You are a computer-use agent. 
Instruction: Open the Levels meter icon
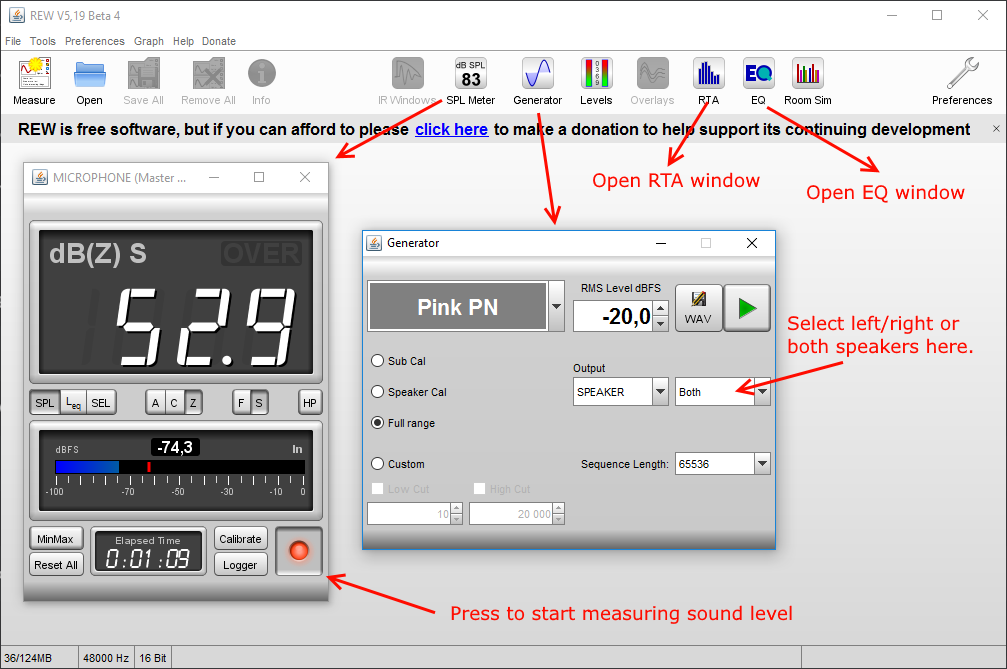coord(596,75)
